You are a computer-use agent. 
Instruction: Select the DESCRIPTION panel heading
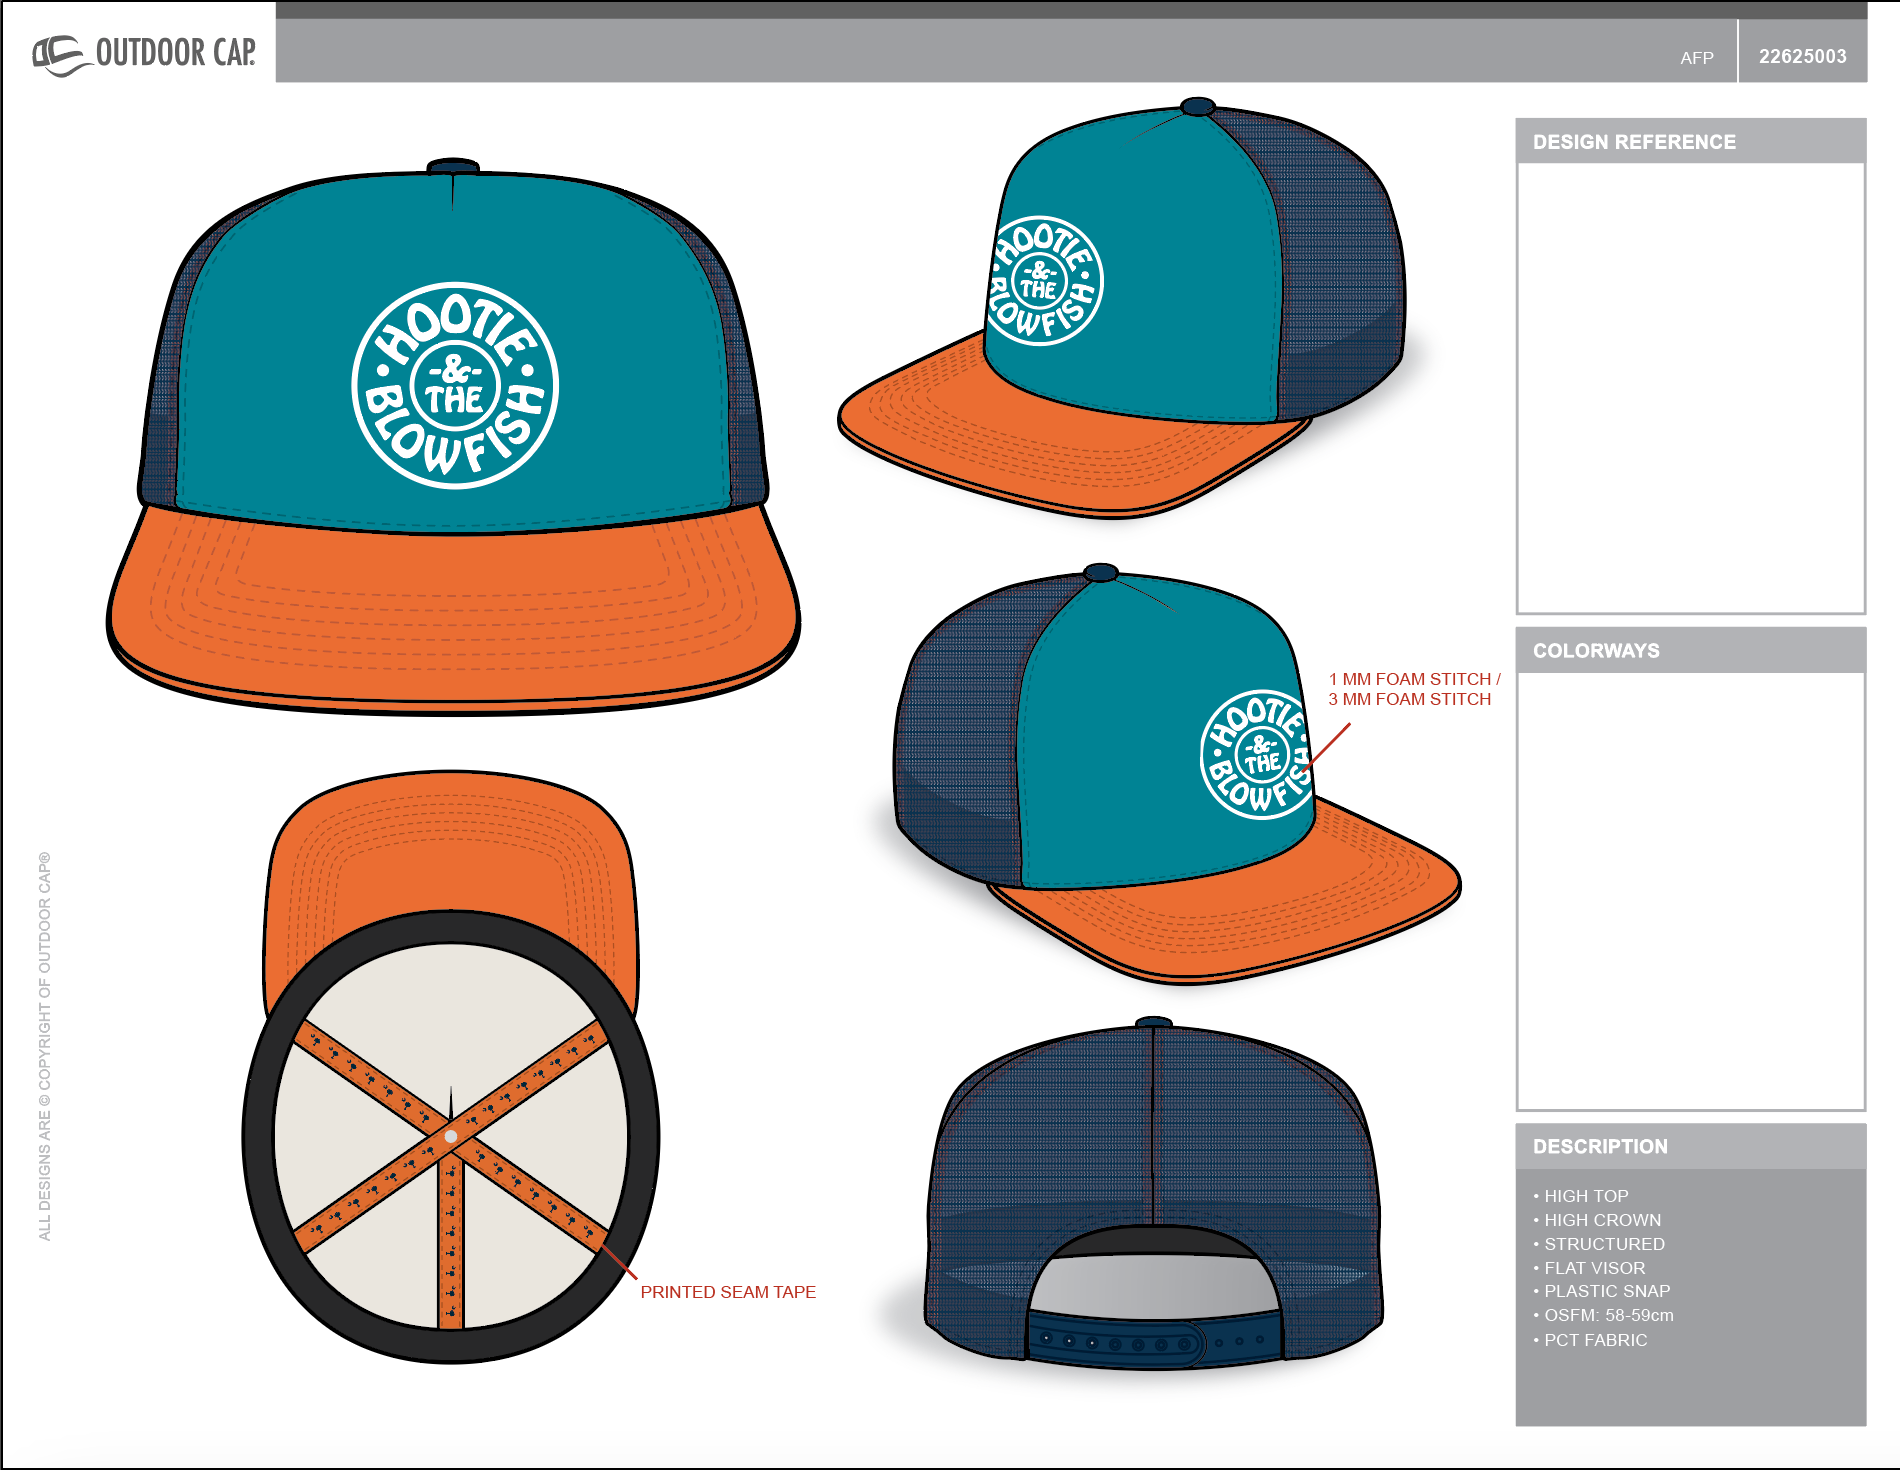(1600, 1147)
